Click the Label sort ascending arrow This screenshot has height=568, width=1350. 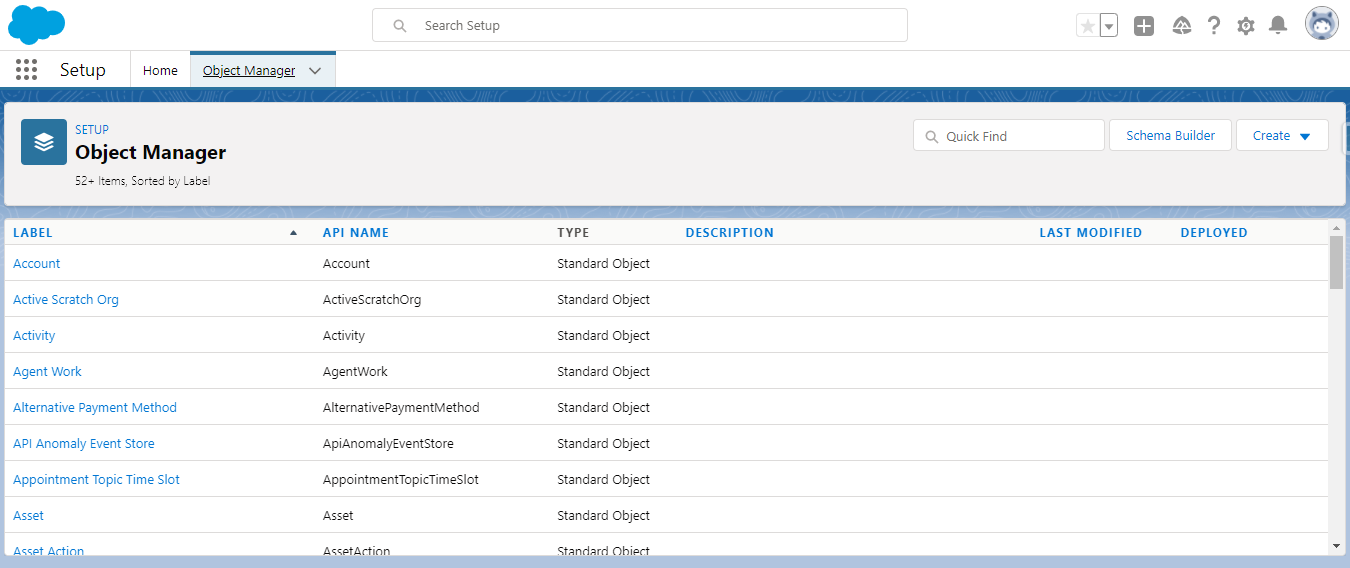(293, 232)
